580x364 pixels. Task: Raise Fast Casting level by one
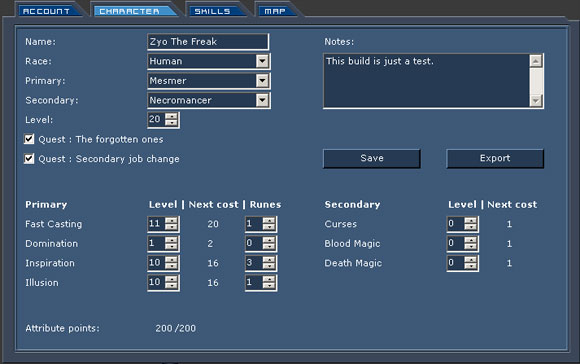pos(171,220)
